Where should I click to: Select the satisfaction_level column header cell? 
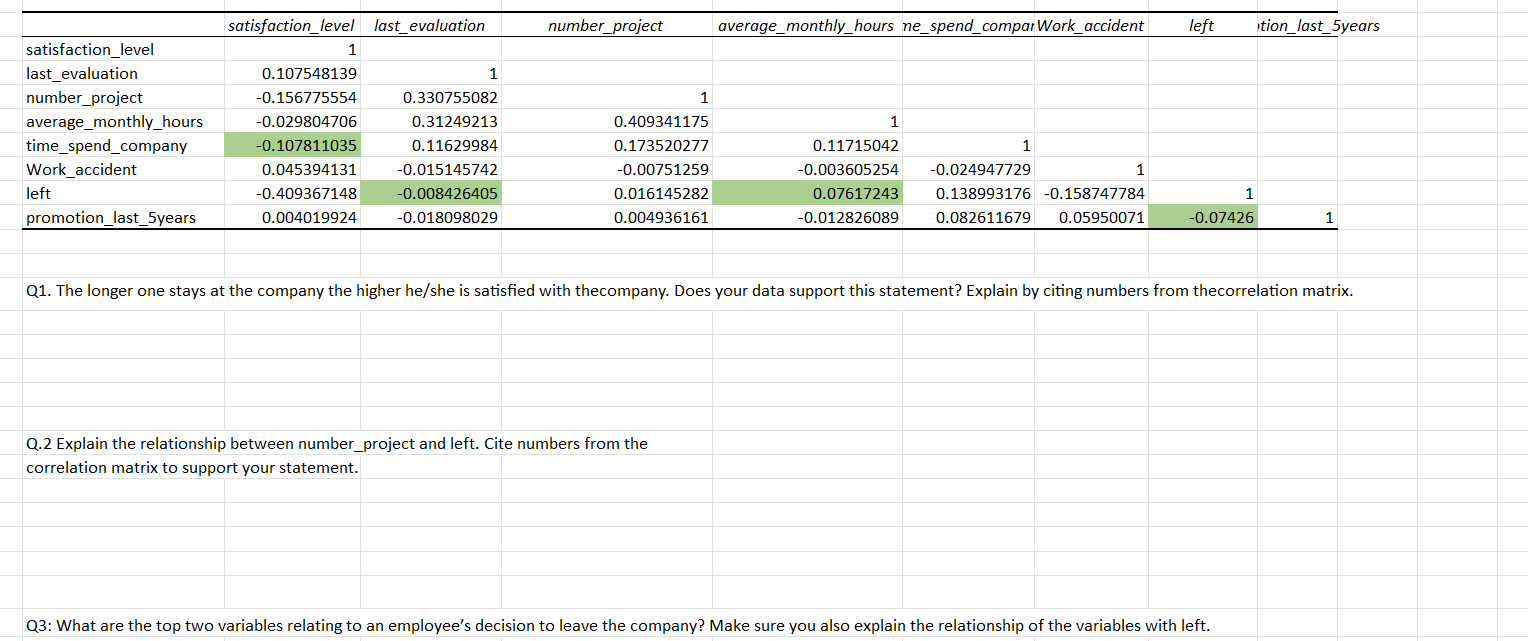pos(291,26)
